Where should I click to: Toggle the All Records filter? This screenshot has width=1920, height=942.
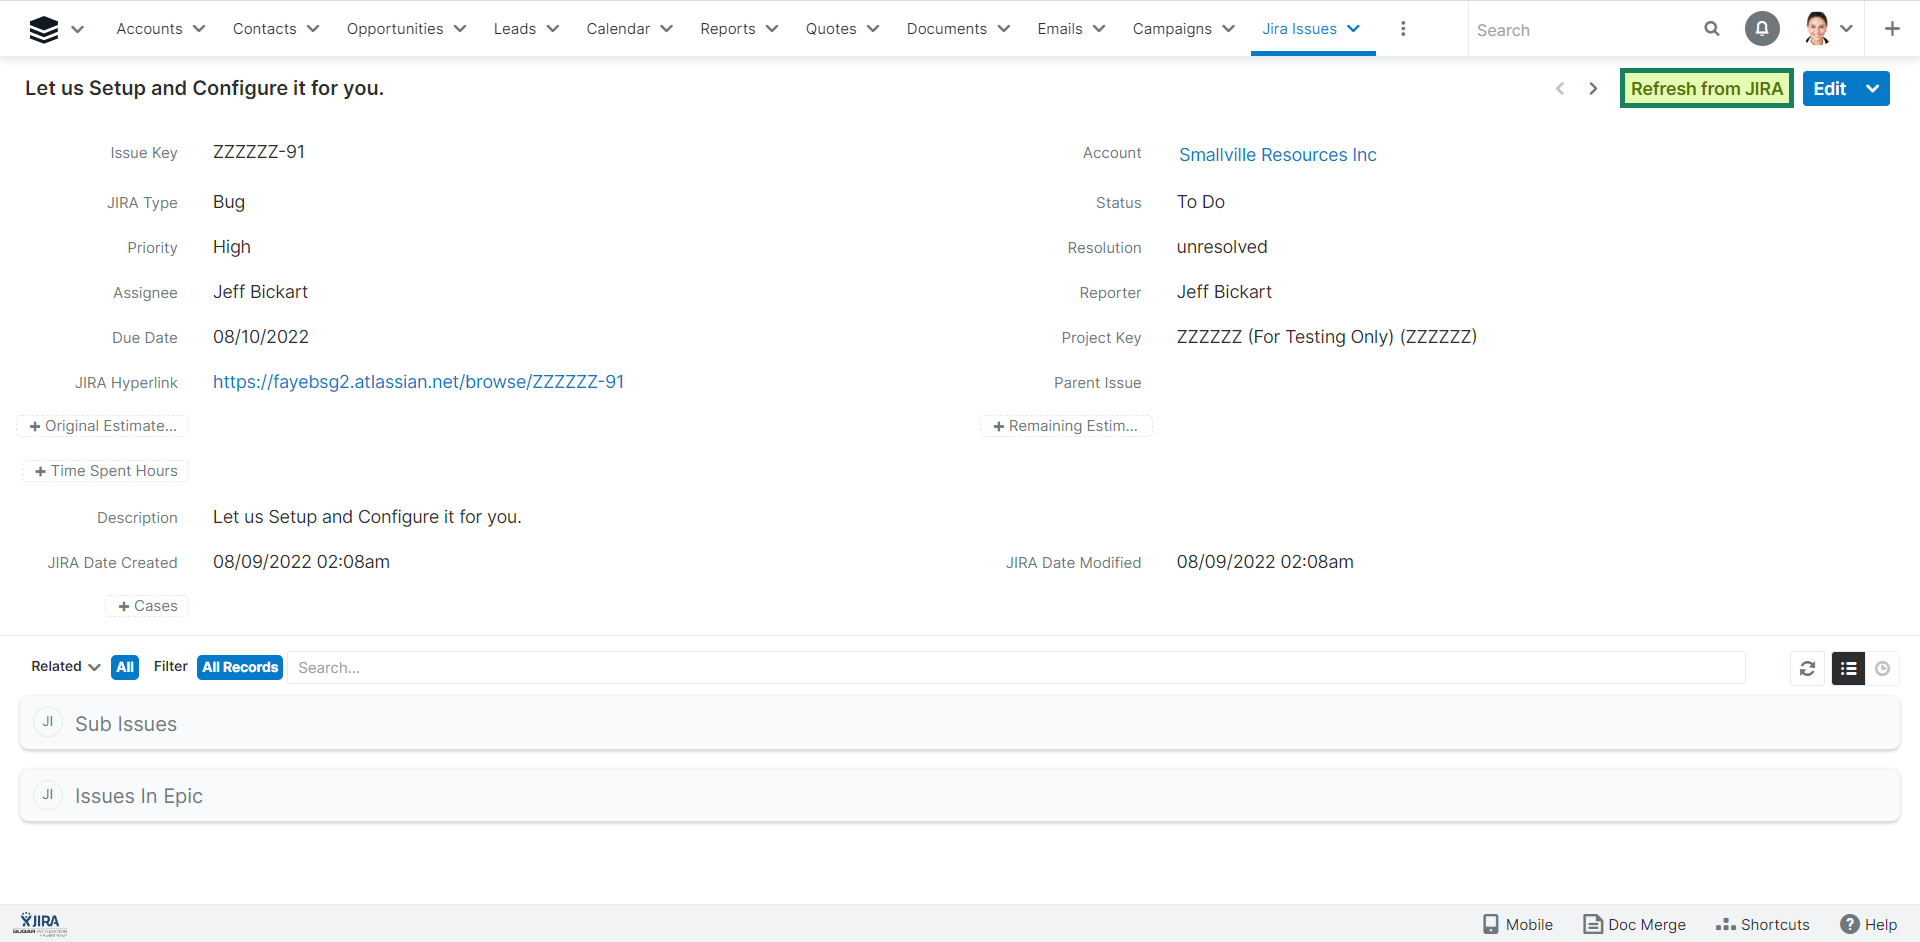(240, 667)
